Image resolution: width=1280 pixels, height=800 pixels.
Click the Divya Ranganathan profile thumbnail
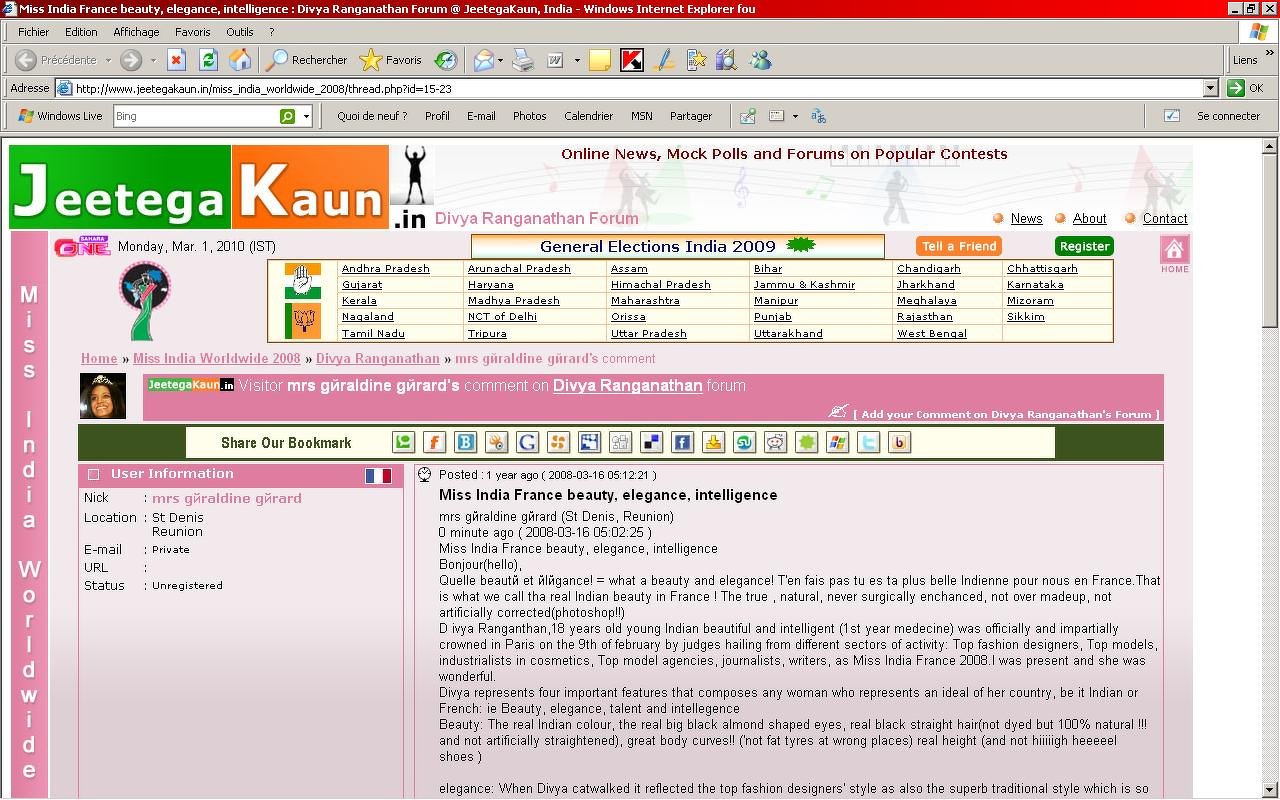tap(103, 396)
